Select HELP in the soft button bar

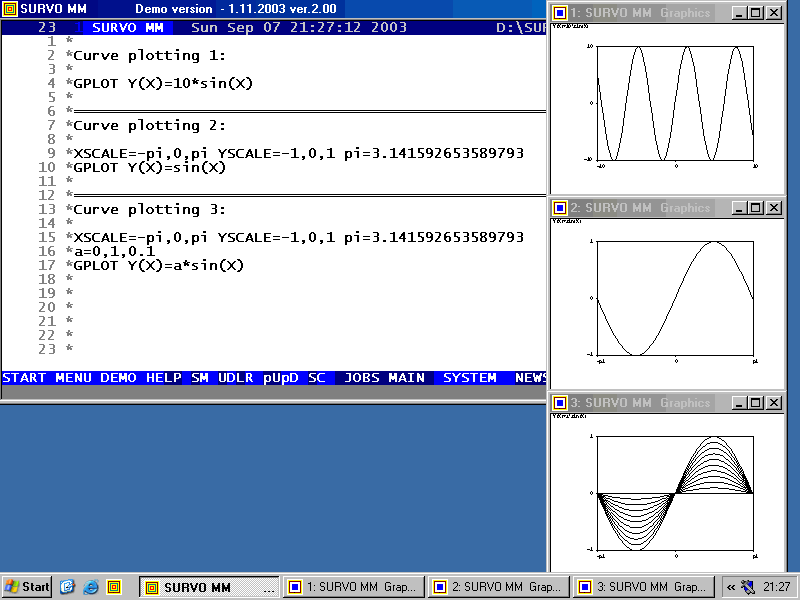tap(164, 378)
